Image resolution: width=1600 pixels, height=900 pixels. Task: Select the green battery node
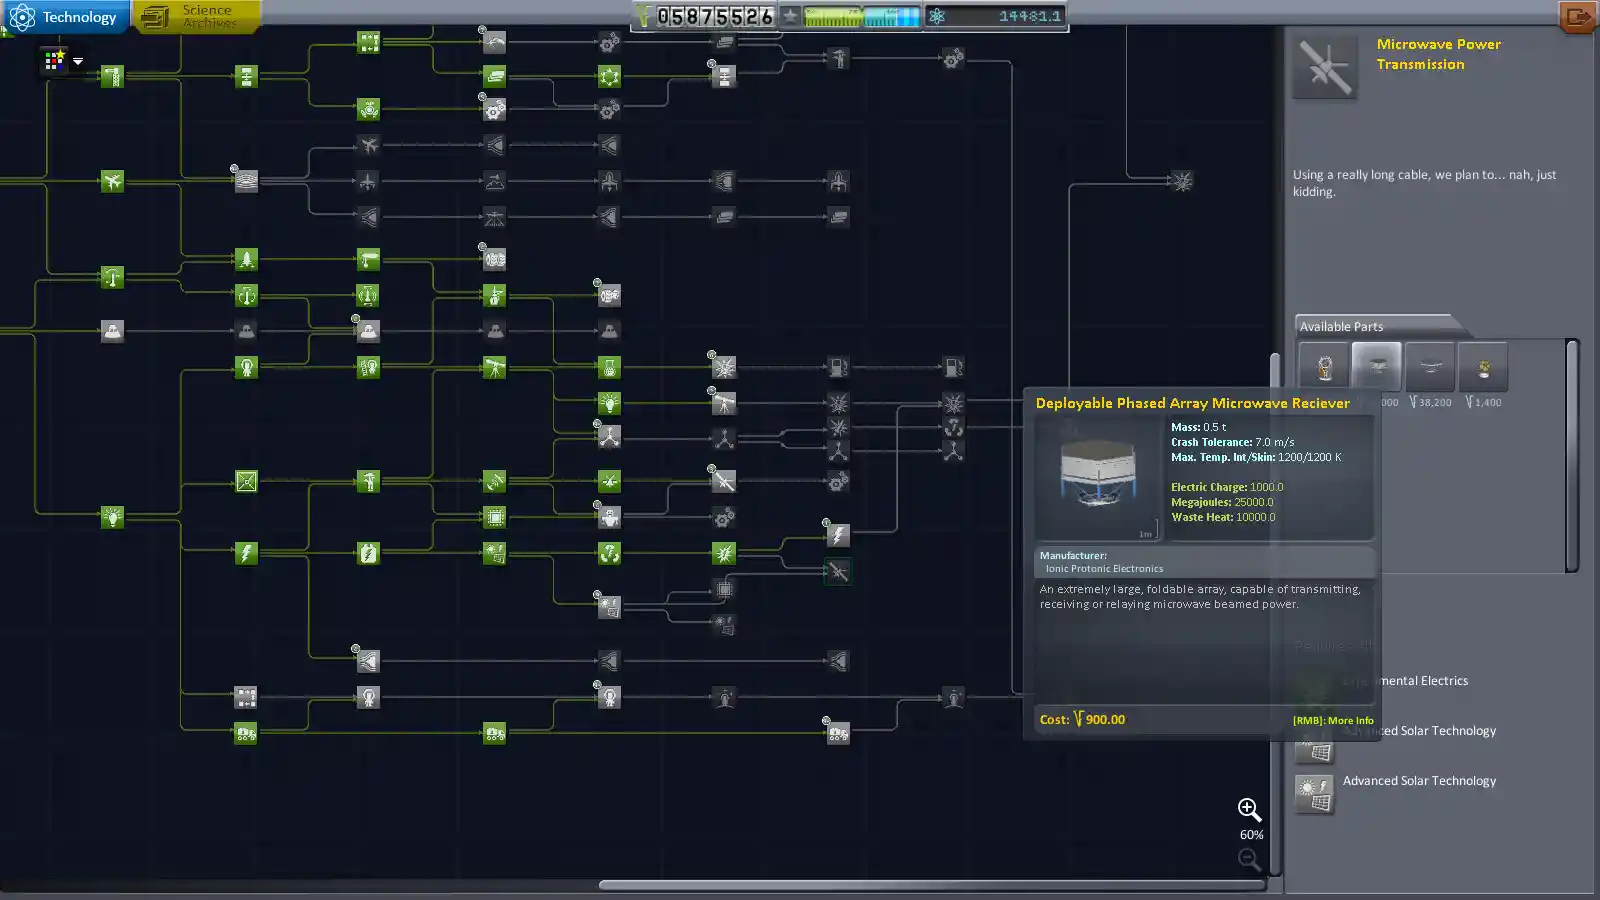point(368,553)
